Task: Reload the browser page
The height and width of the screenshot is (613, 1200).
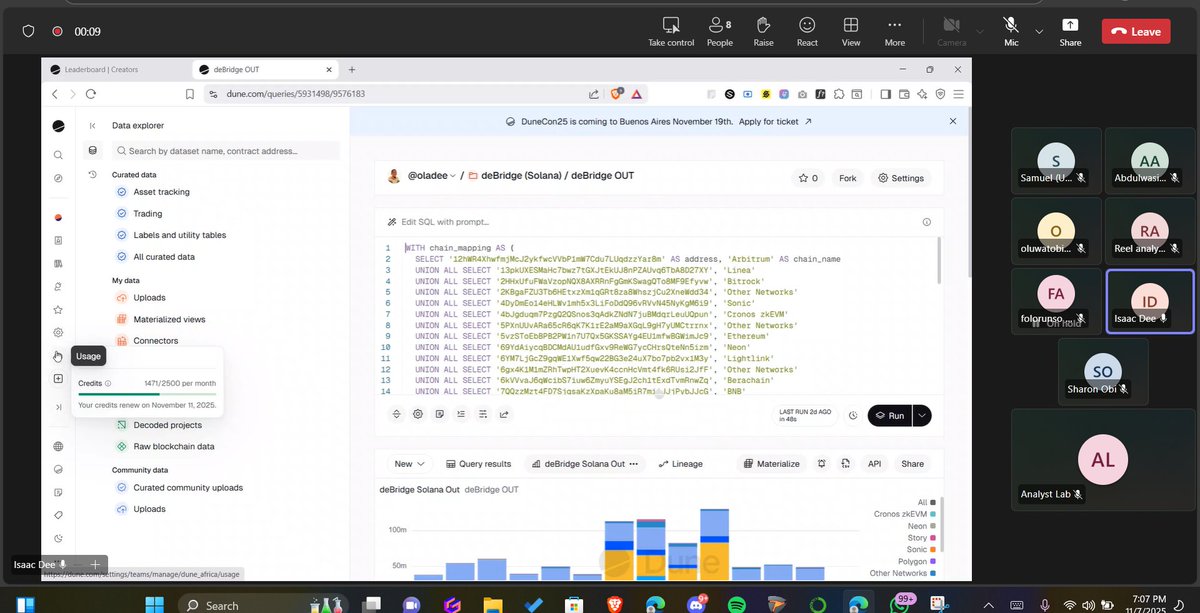Action: click(x=90, y=94)
